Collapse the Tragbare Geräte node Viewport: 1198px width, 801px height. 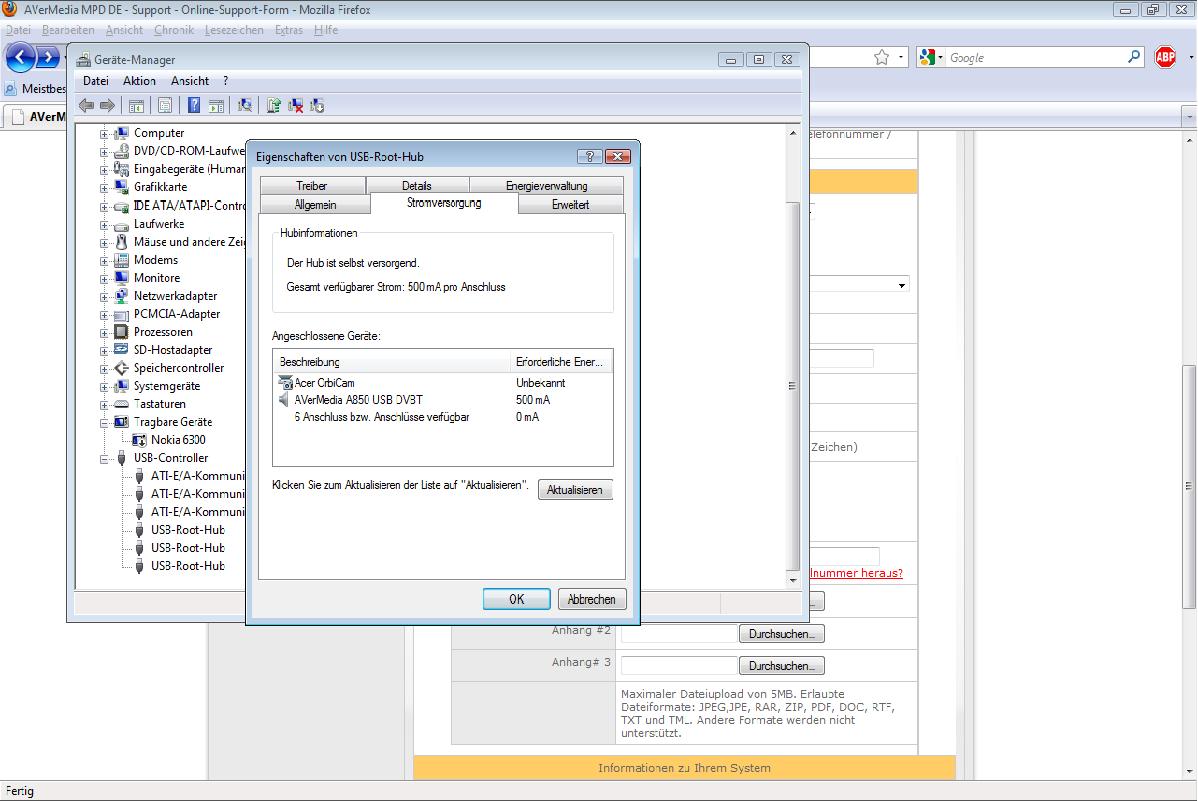click(x=104, y=423)
